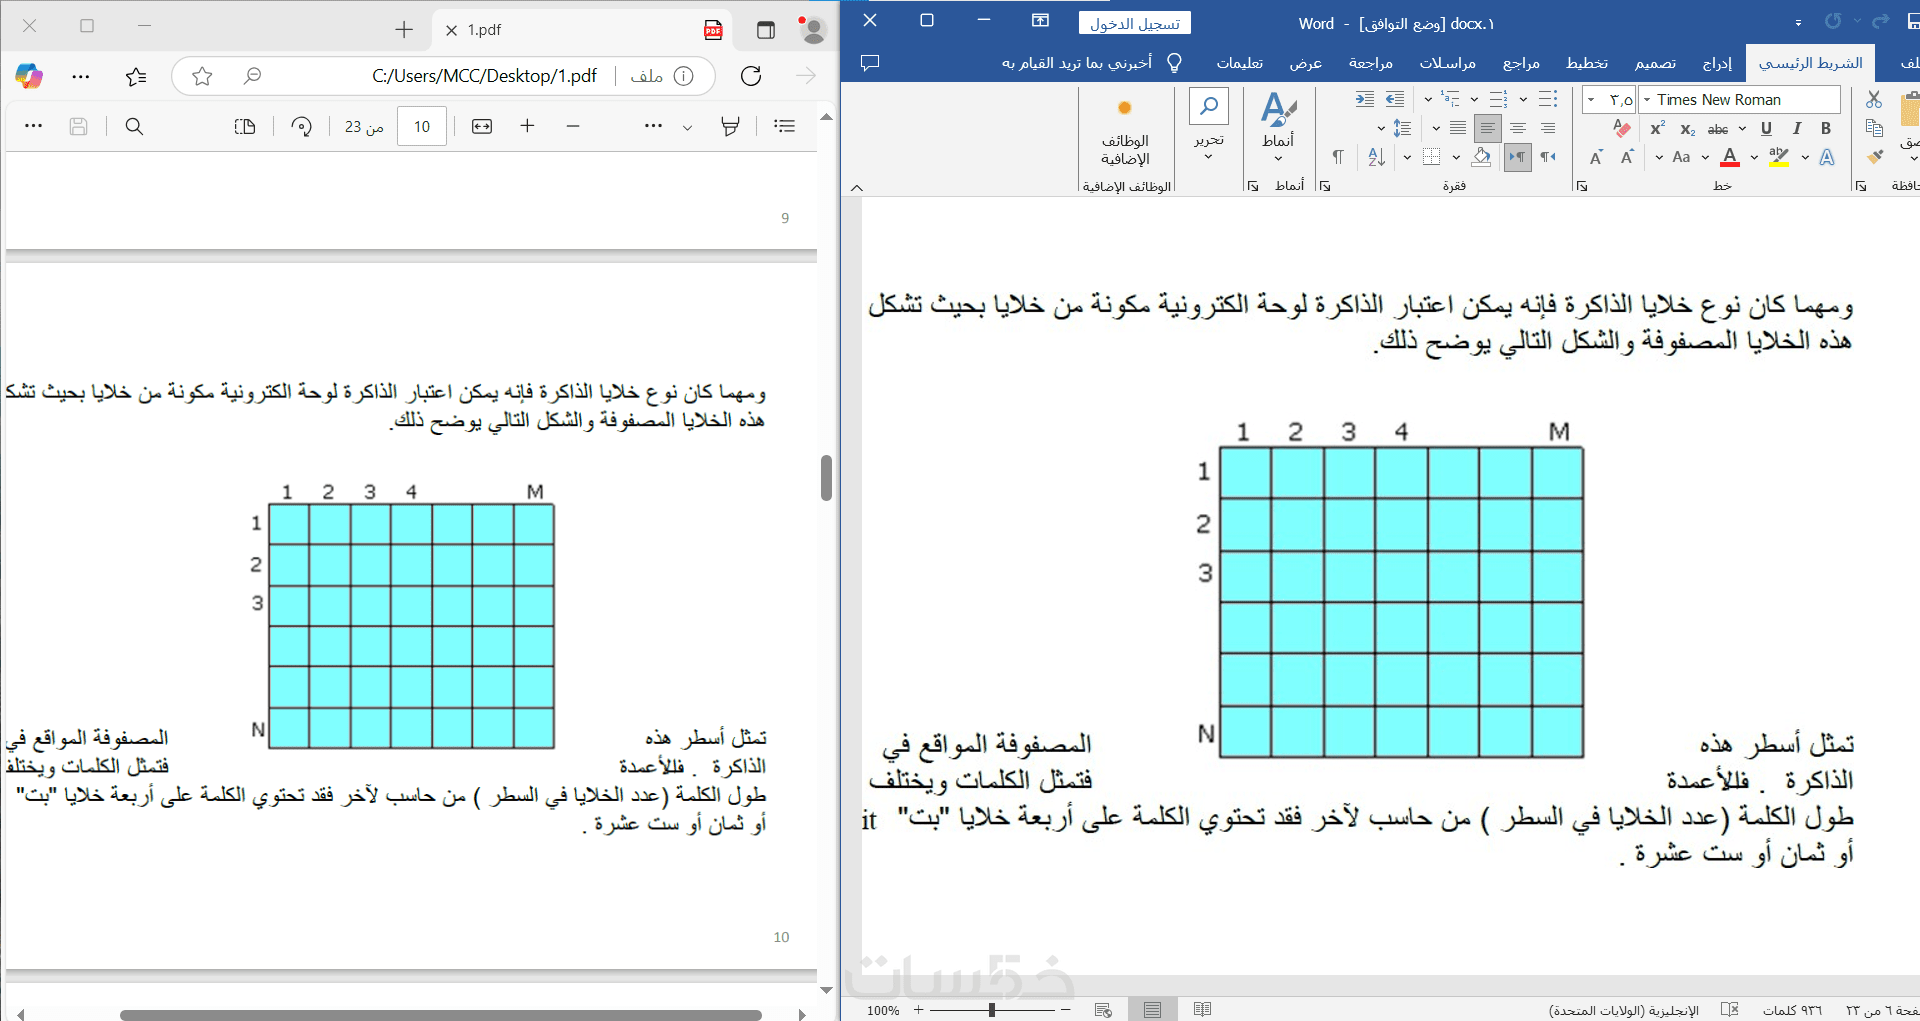1920x1021 pixels.
Task: Click the PDF rotate icon in Edge
Action: pyautogui.click(x=302, y=126)
